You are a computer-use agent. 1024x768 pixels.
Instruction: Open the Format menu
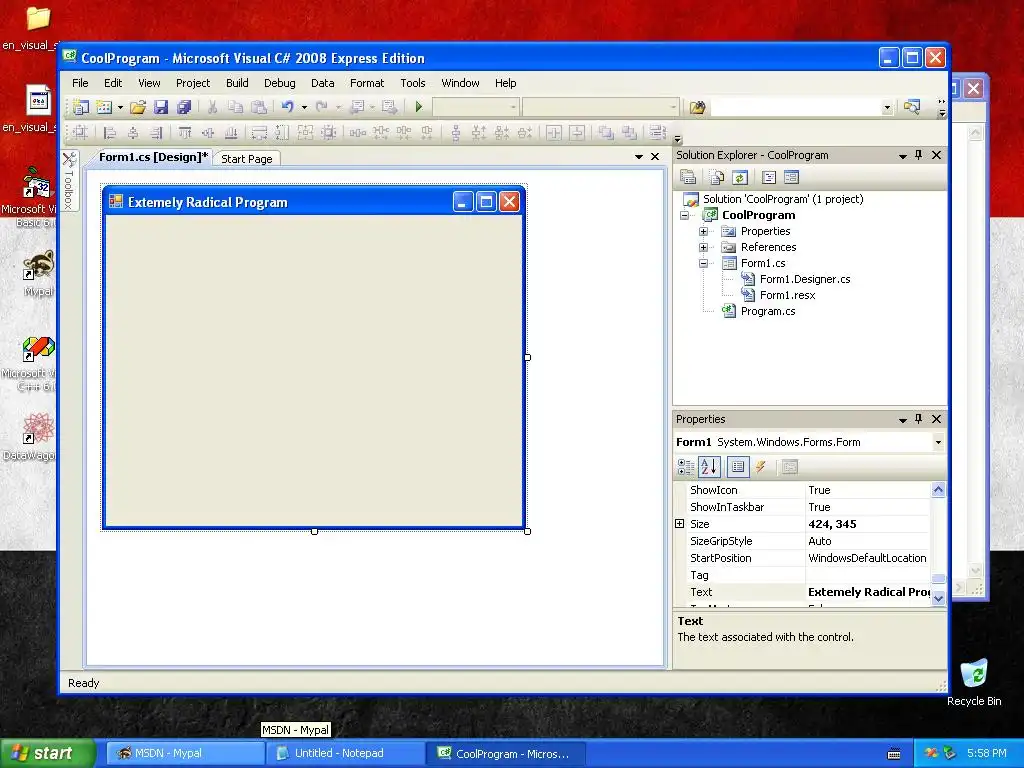click(x=367, y=83)
